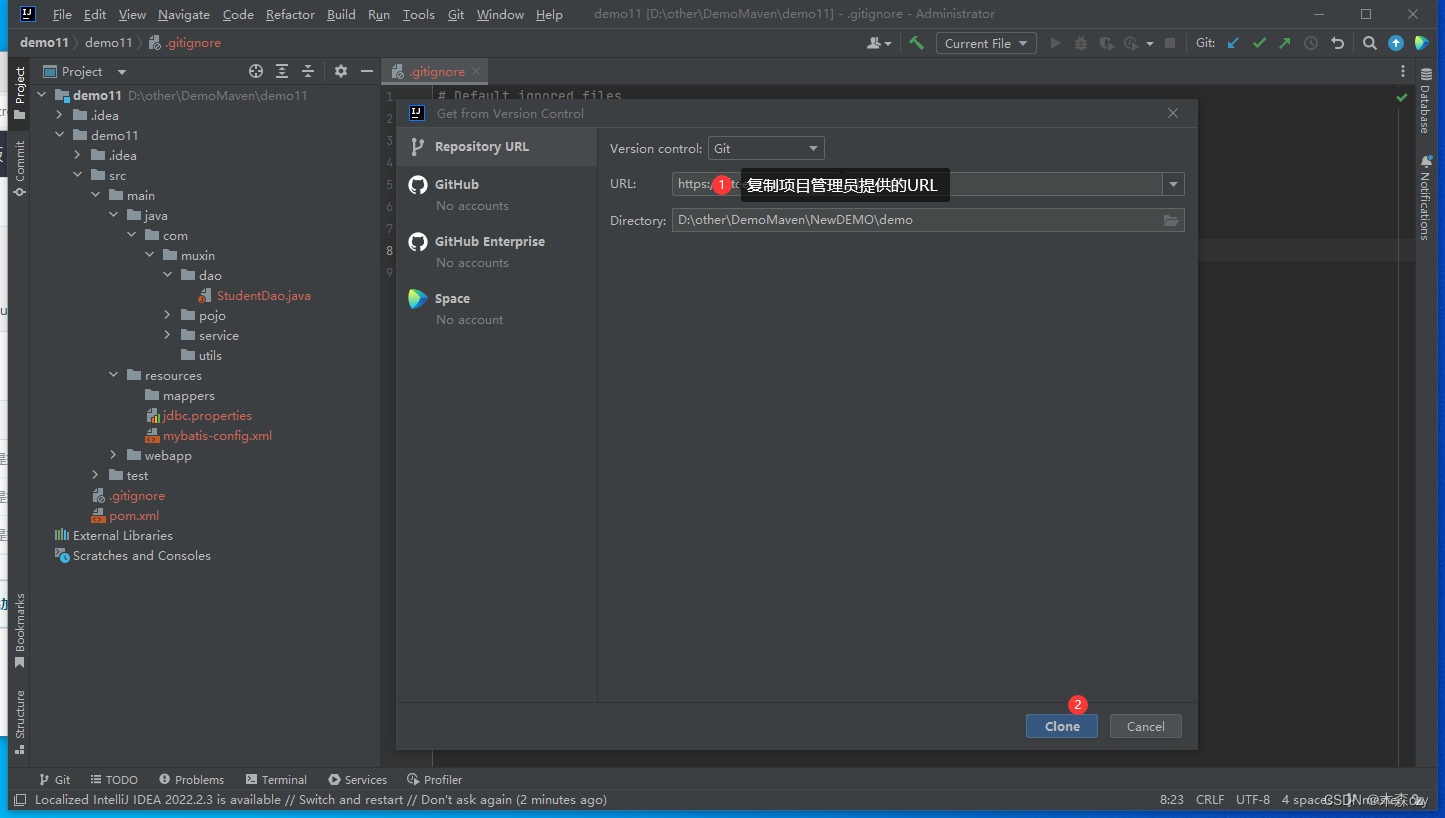Expand the service package node

167,335
